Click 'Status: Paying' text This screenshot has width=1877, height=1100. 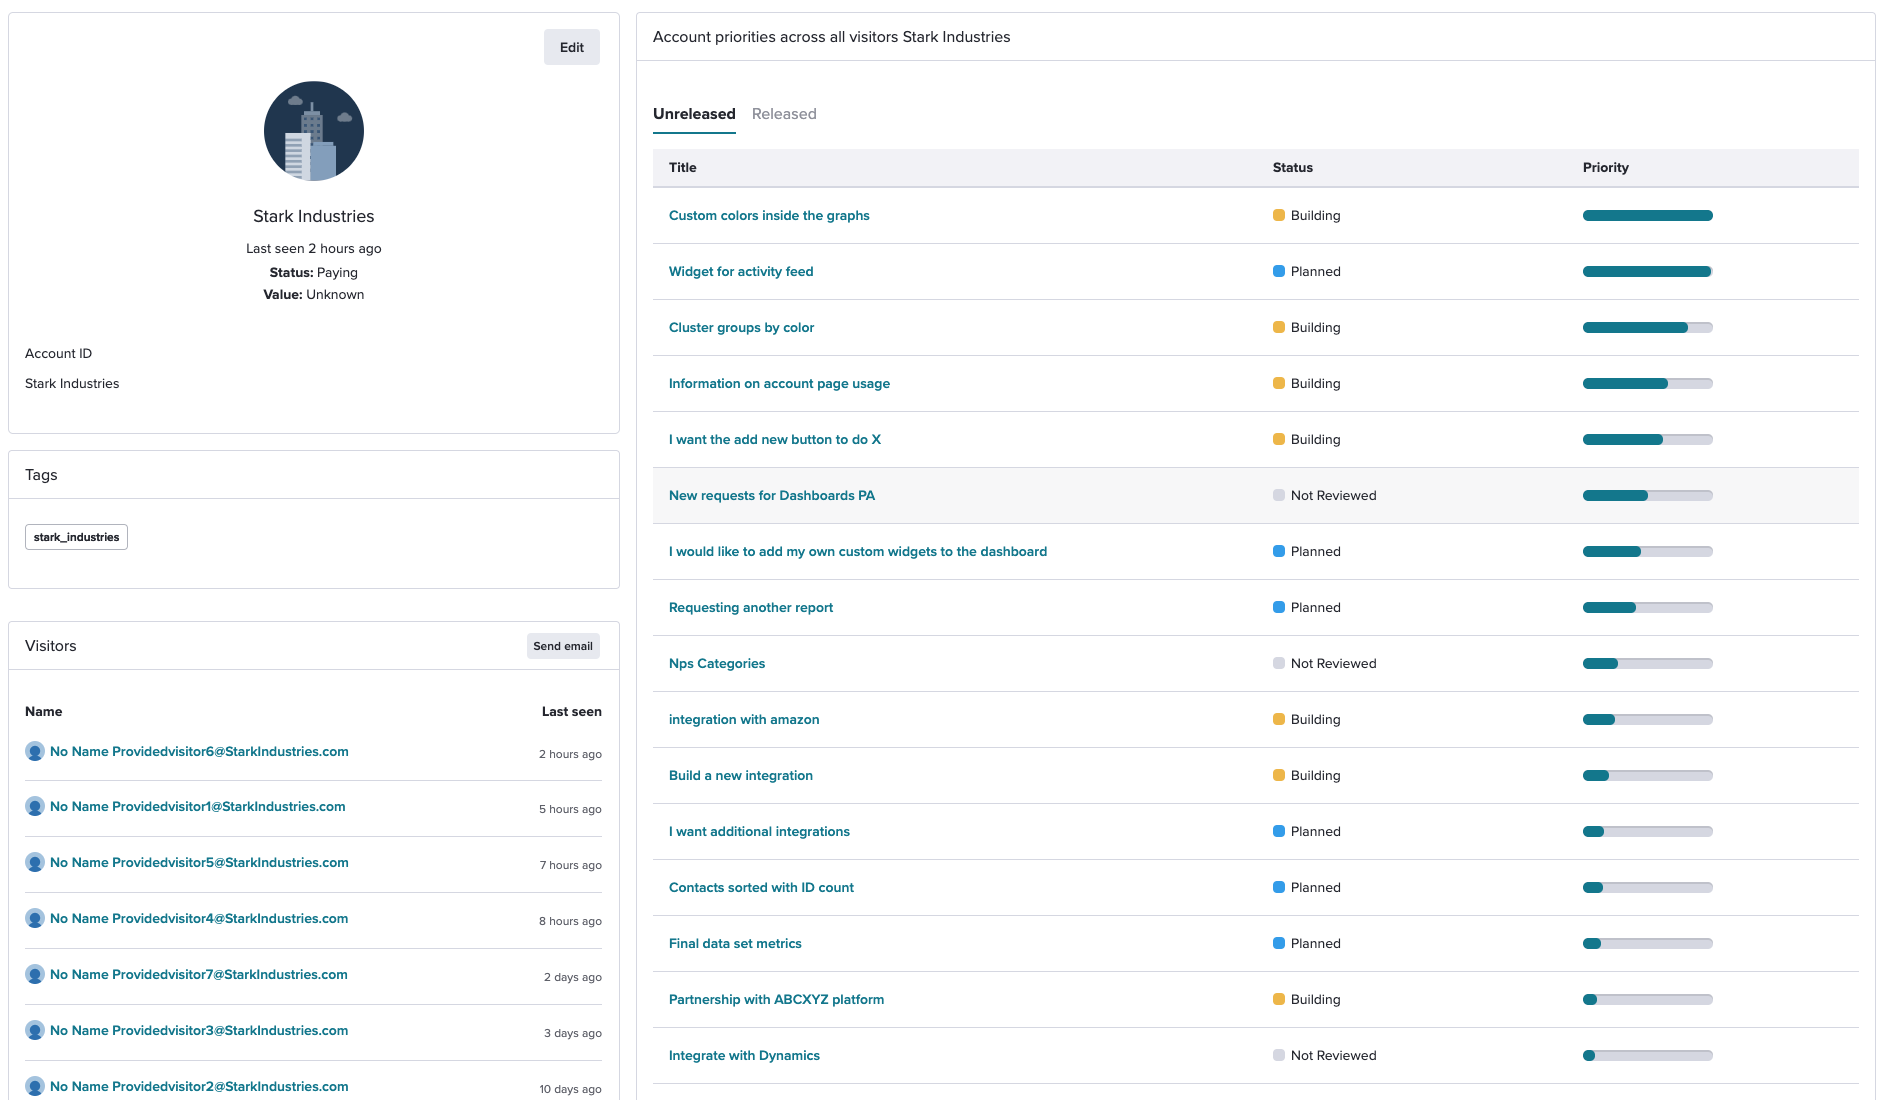(313, 272)
